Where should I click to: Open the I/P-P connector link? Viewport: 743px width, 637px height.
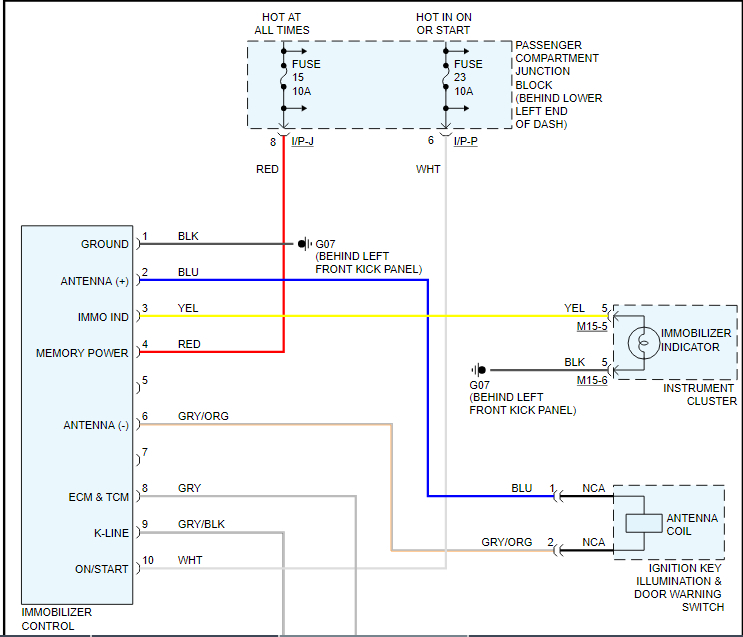tap(465, 141)
